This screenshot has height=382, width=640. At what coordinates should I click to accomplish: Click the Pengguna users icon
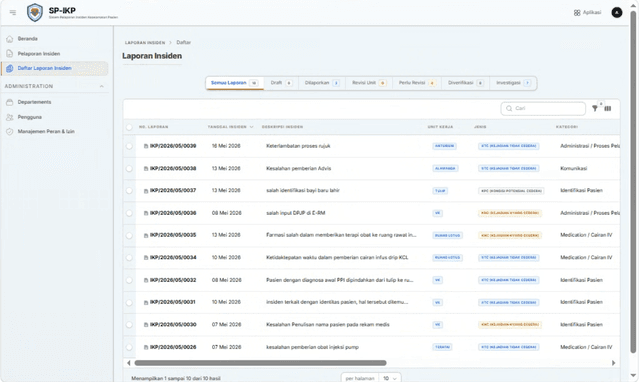(x=10, y=117)
